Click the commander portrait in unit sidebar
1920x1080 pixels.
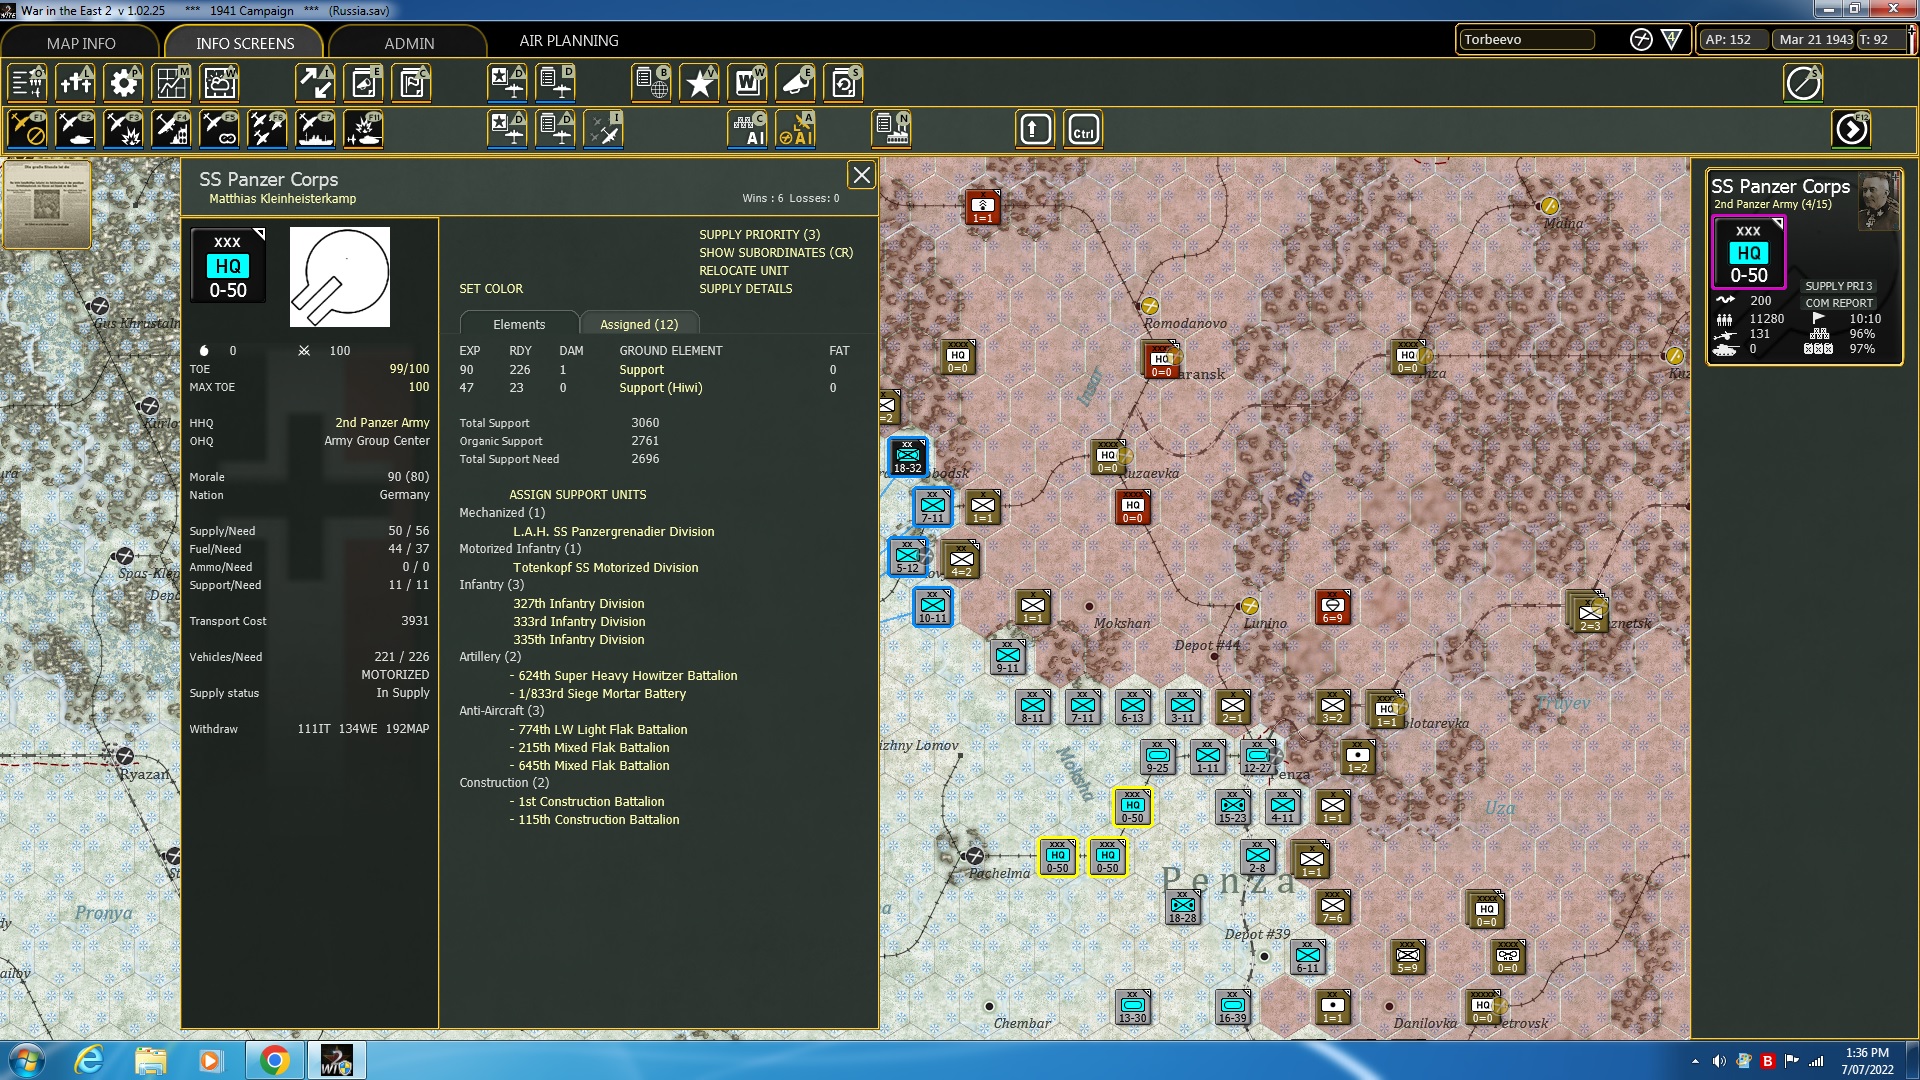[1878, 201]
